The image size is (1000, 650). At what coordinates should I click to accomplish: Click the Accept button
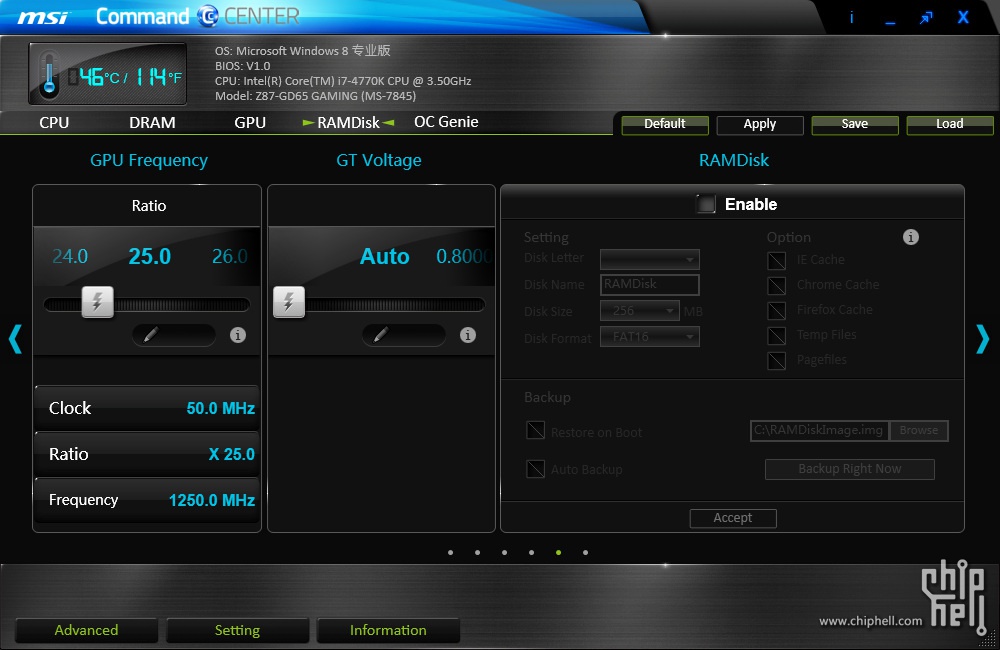point(733,518)
